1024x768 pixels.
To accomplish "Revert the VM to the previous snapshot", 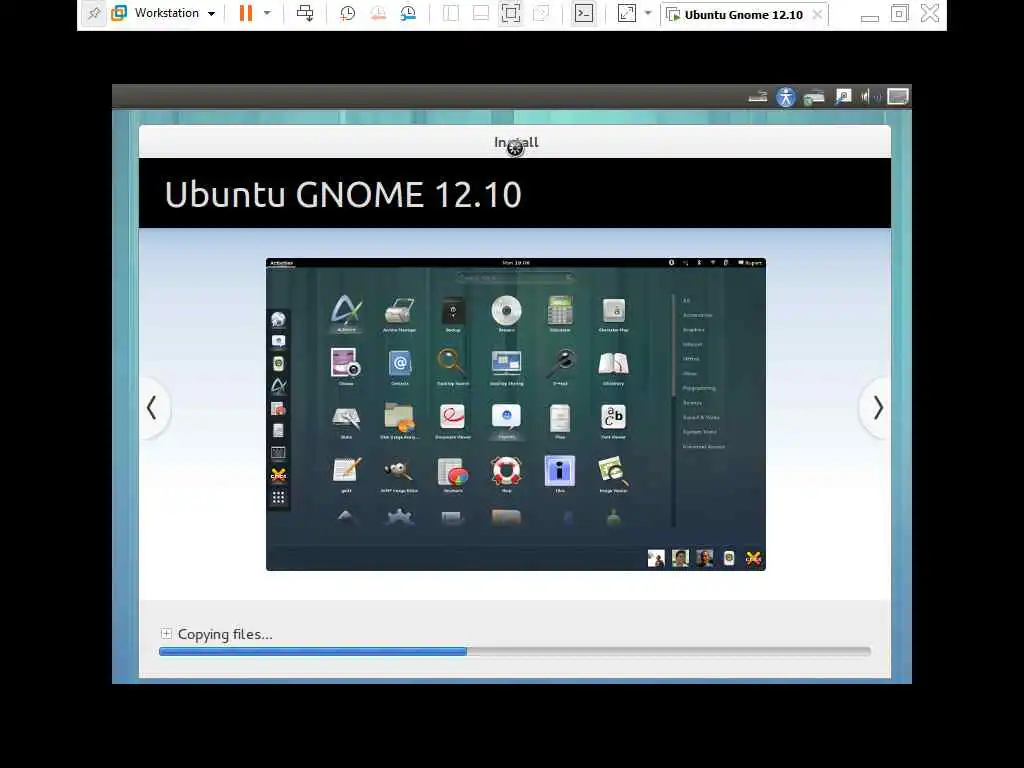I will click(x=378, y=13).
